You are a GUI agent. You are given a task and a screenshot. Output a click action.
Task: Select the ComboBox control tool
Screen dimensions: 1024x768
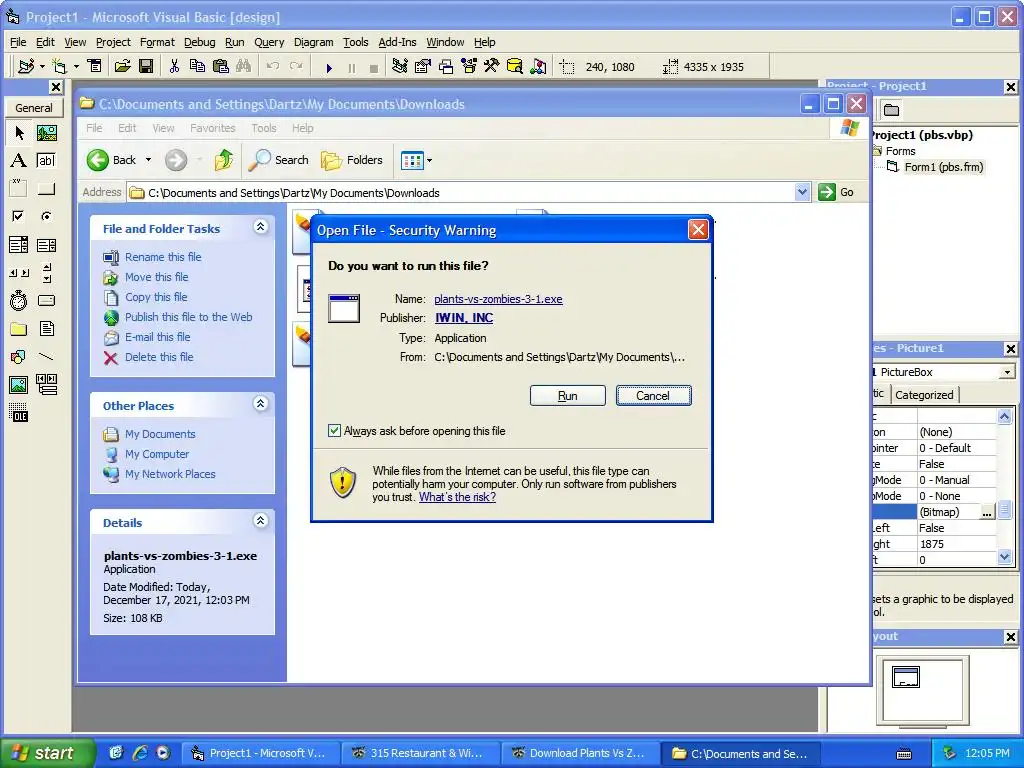19,245
